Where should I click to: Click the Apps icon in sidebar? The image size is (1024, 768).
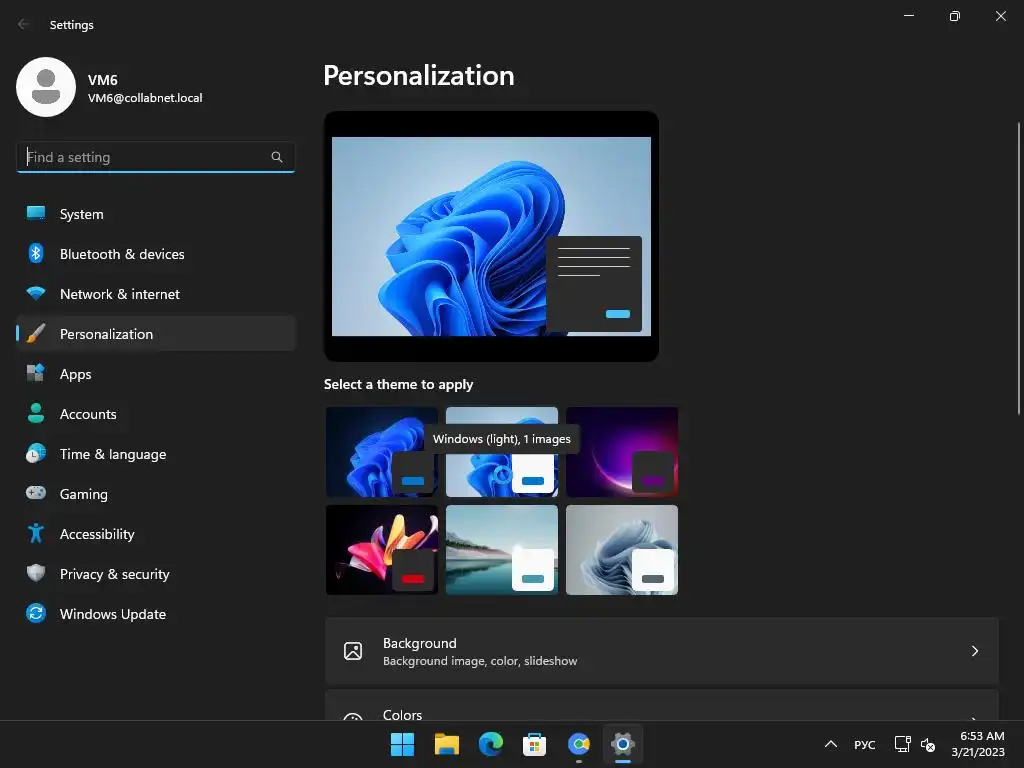coord(36,374)
